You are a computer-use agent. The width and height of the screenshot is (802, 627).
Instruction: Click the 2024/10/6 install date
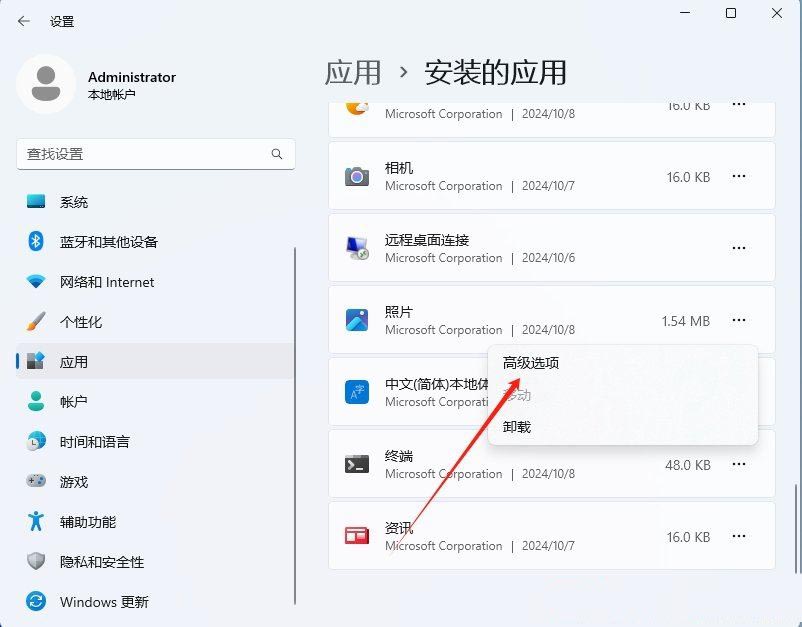point(548,258)
